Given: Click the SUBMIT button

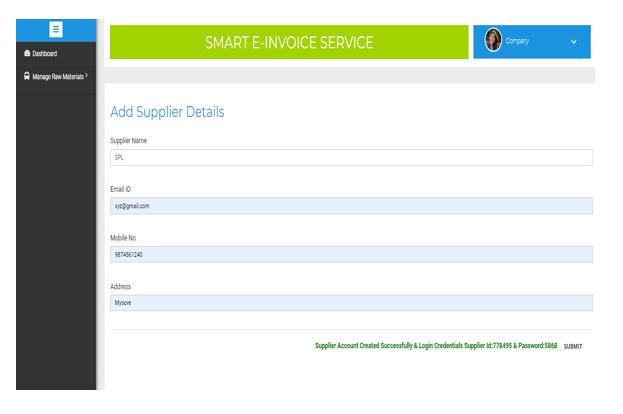Looking at the screenshot, I should click(x=573, y=346).
